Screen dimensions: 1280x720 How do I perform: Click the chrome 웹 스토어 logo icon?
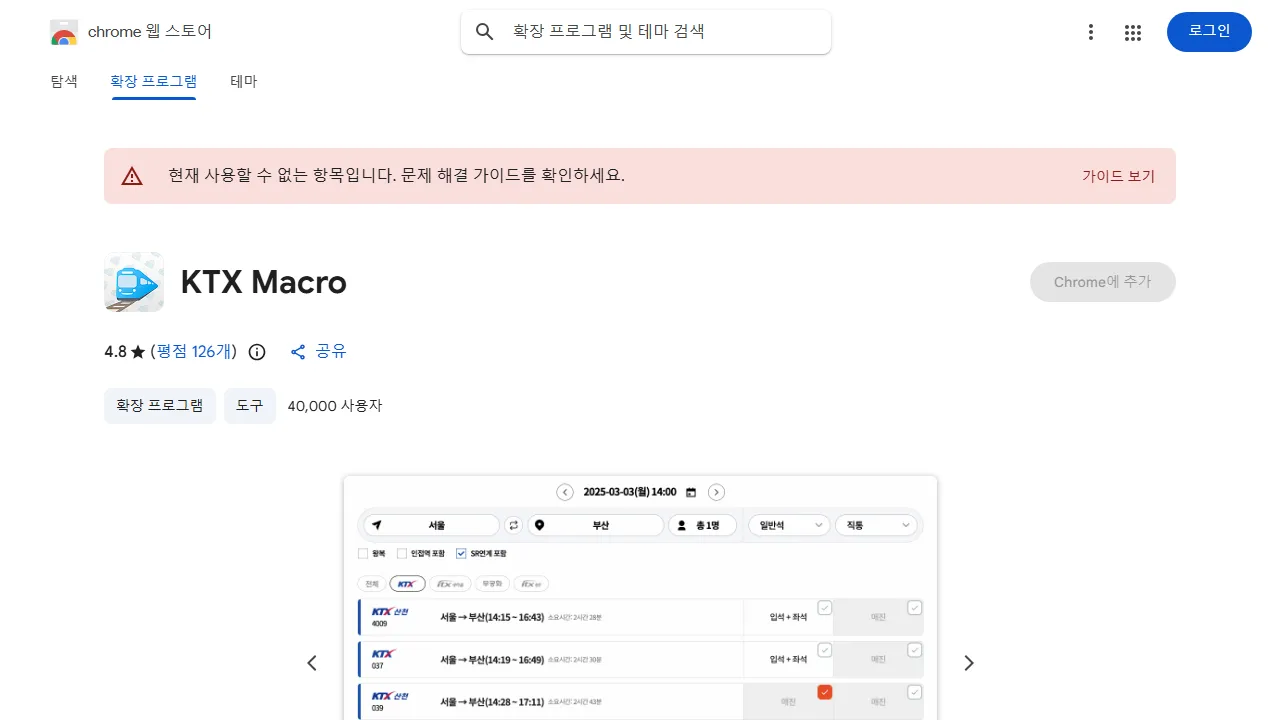[63, 31]
